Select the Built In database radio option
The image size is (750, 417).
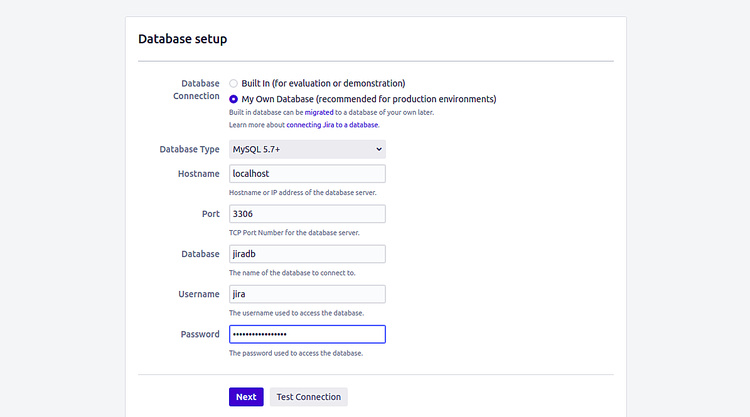point(233,84)
